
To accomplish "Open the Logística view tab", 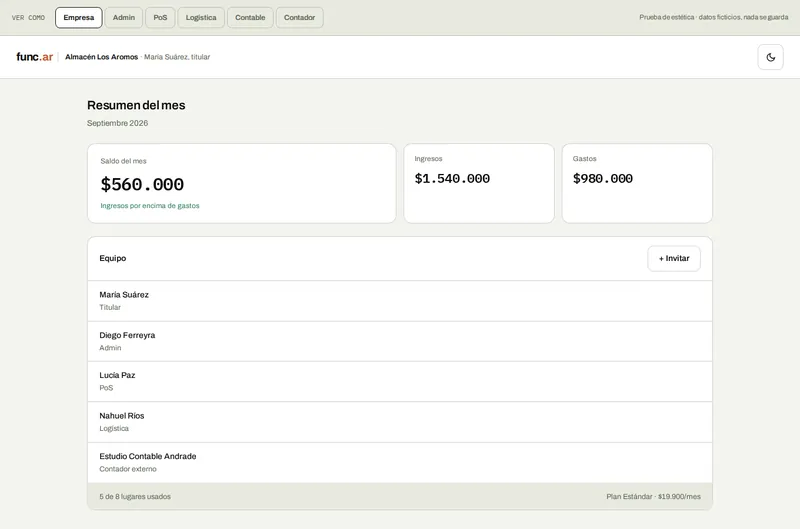I will tap(201, 17).
